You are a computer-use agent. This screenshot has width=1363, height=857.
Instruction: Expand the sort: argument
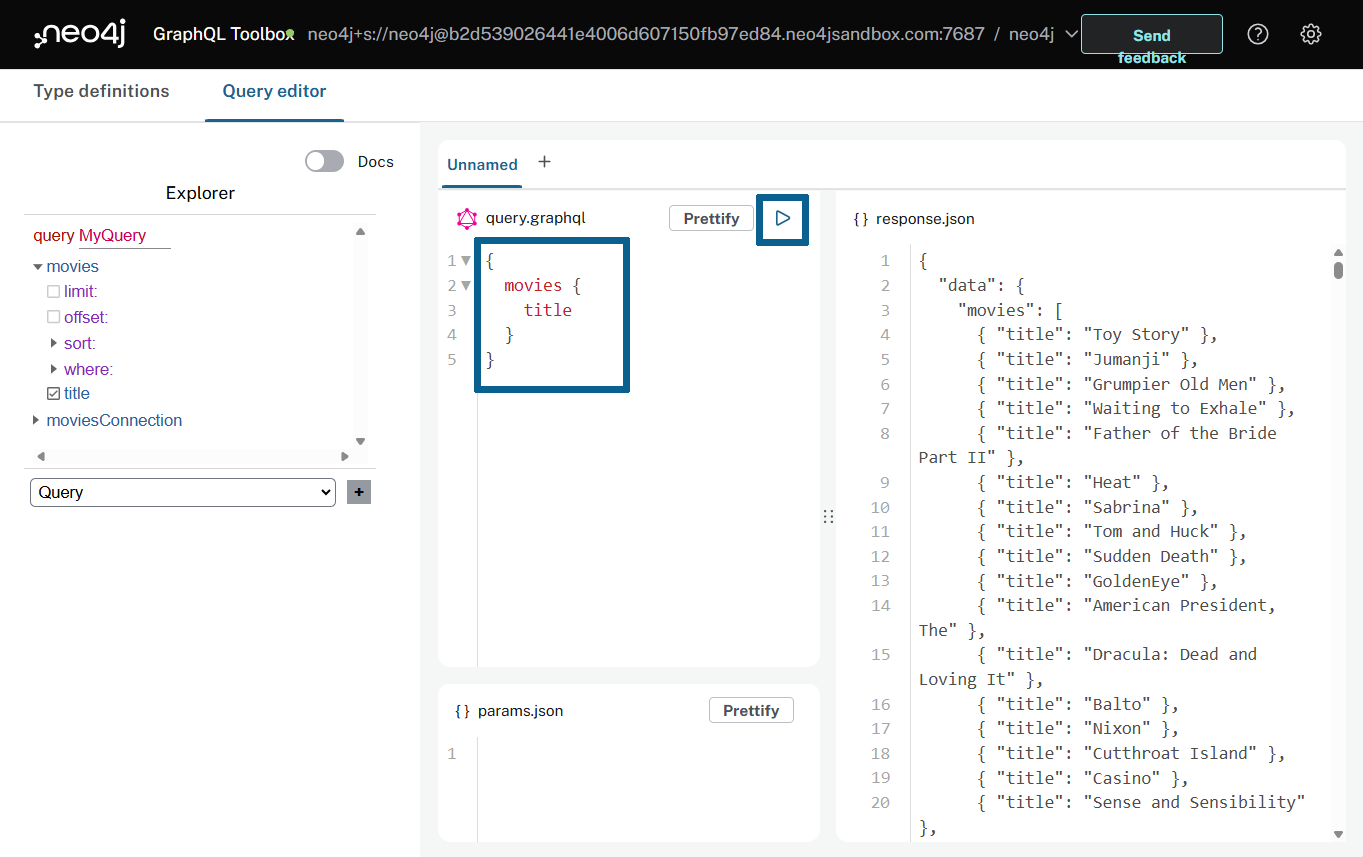[54, 343]
